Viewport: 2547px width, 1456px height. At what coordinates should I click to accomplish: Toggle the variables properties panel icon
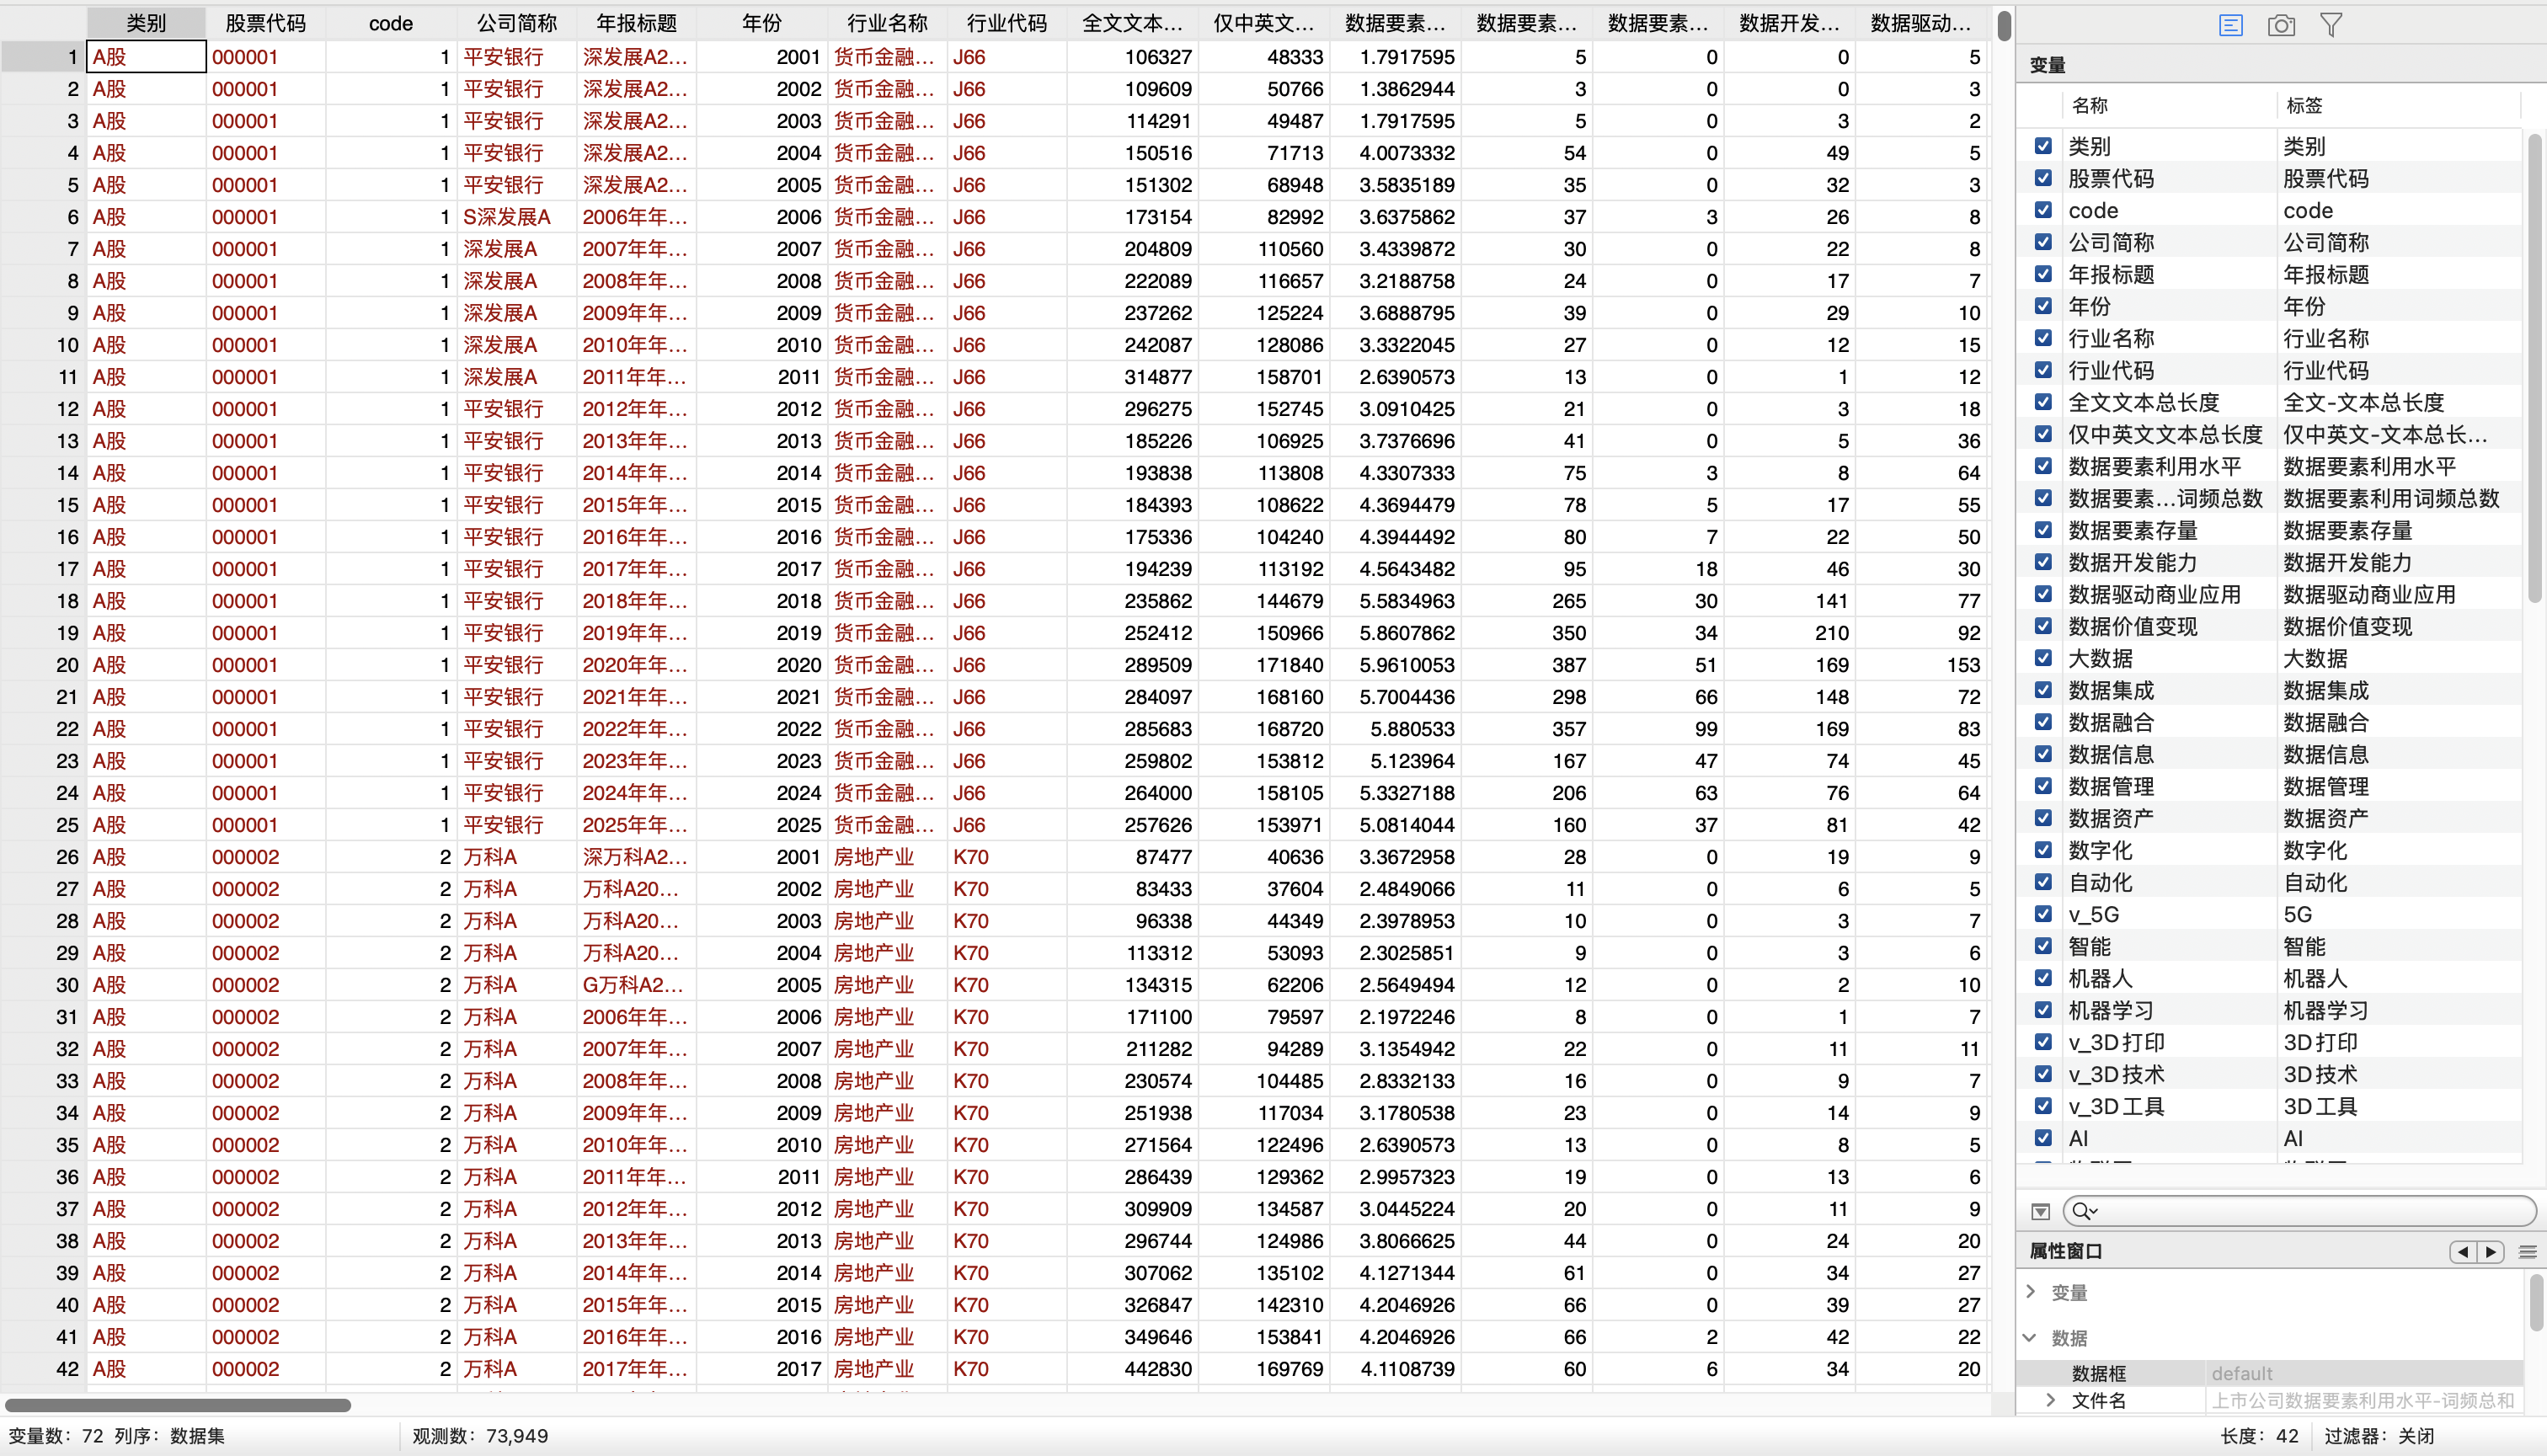2230,25
